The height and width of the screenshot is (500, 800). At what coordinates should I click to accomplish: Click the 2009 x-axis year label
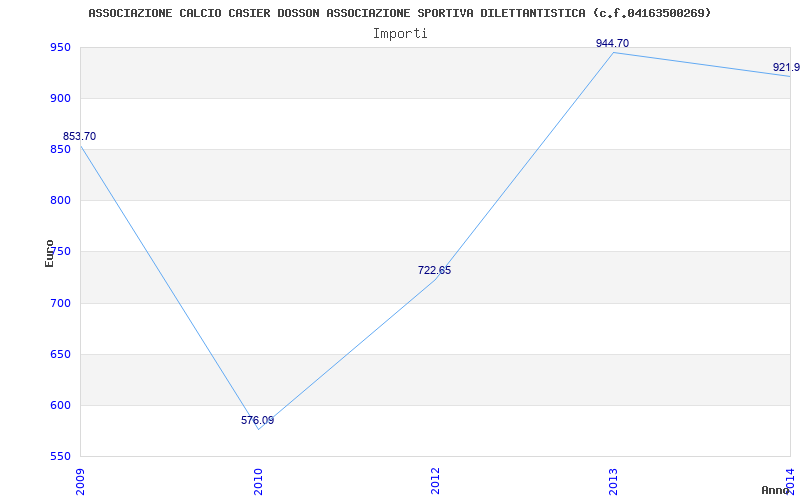point(80,481)
